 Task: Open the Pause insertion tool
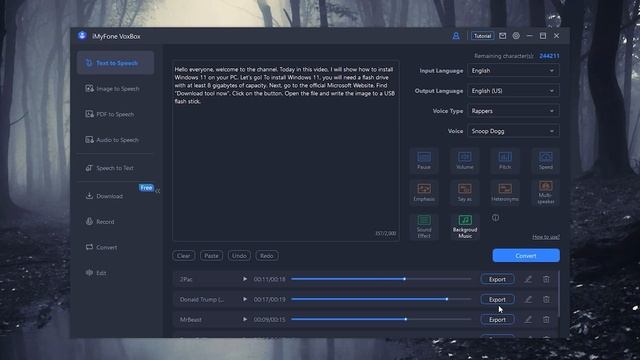click(x=424, y=160)
